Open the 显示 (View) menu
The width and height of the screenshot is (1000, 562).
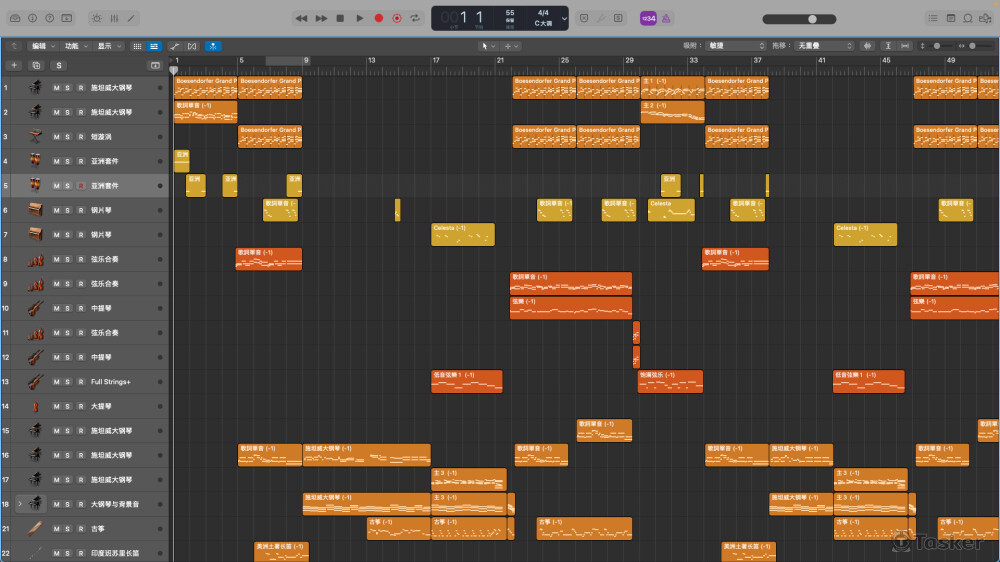tap(108, 46)
